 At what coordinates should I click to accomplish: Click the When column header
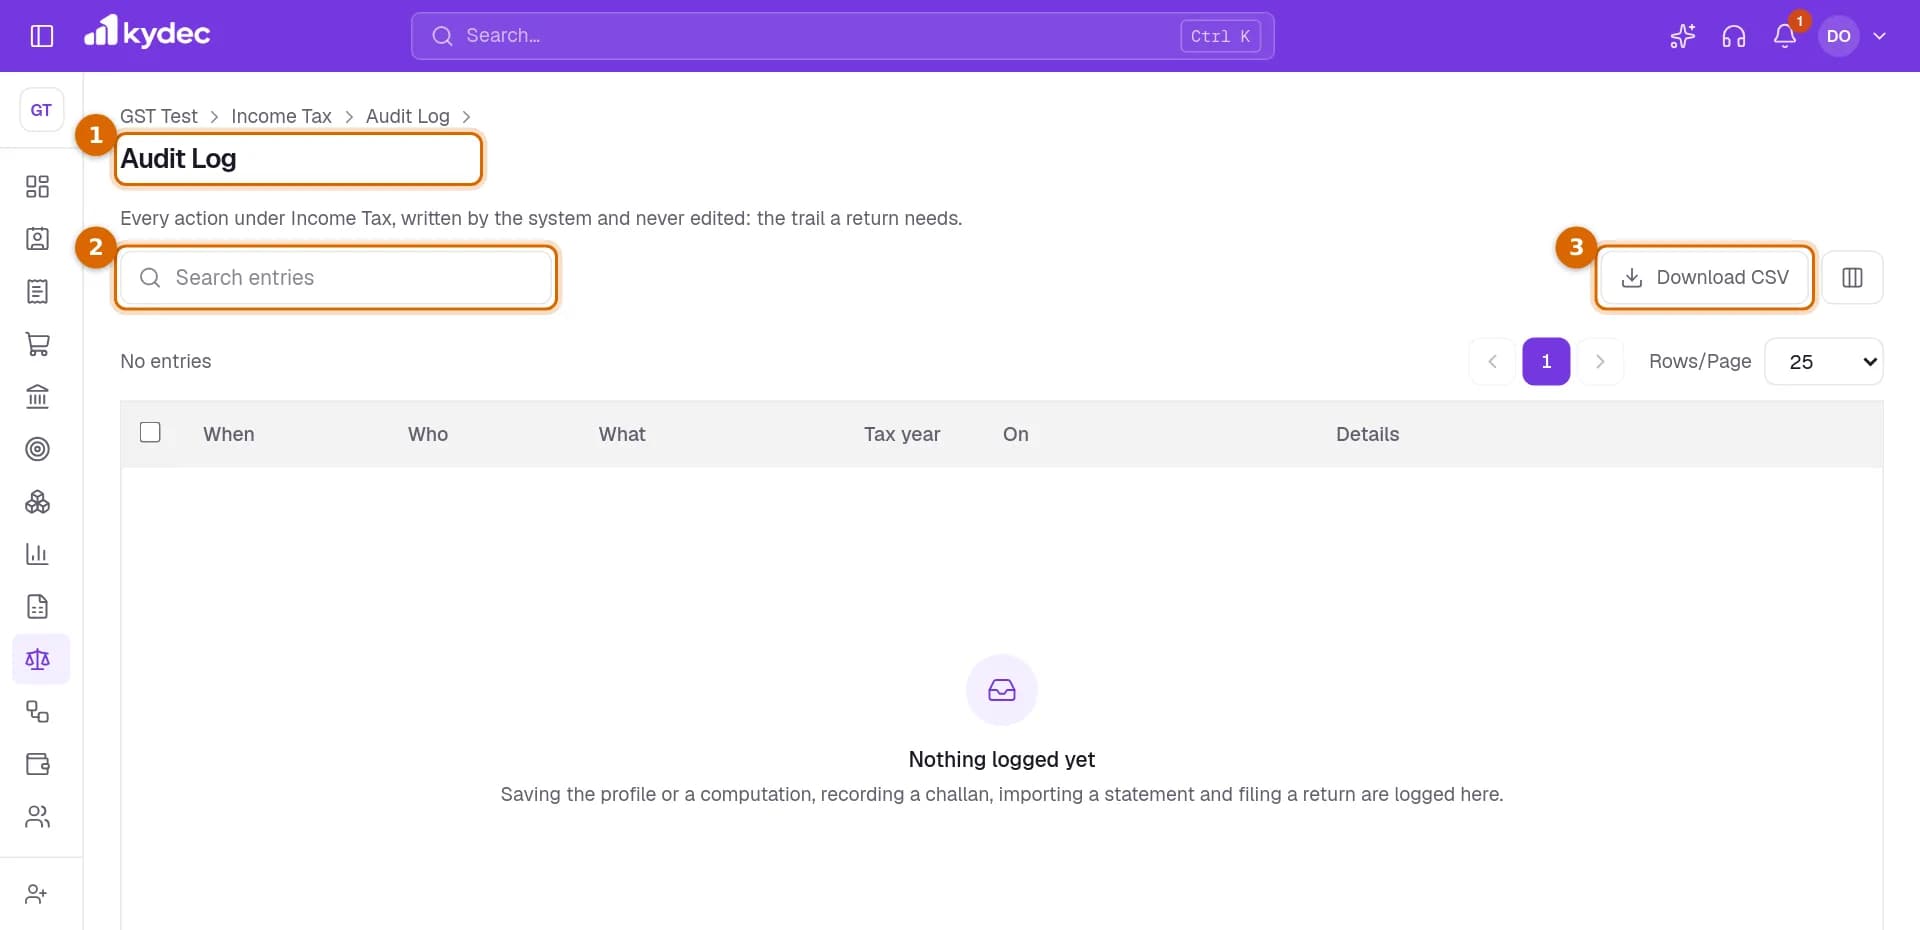coord(229,434)
